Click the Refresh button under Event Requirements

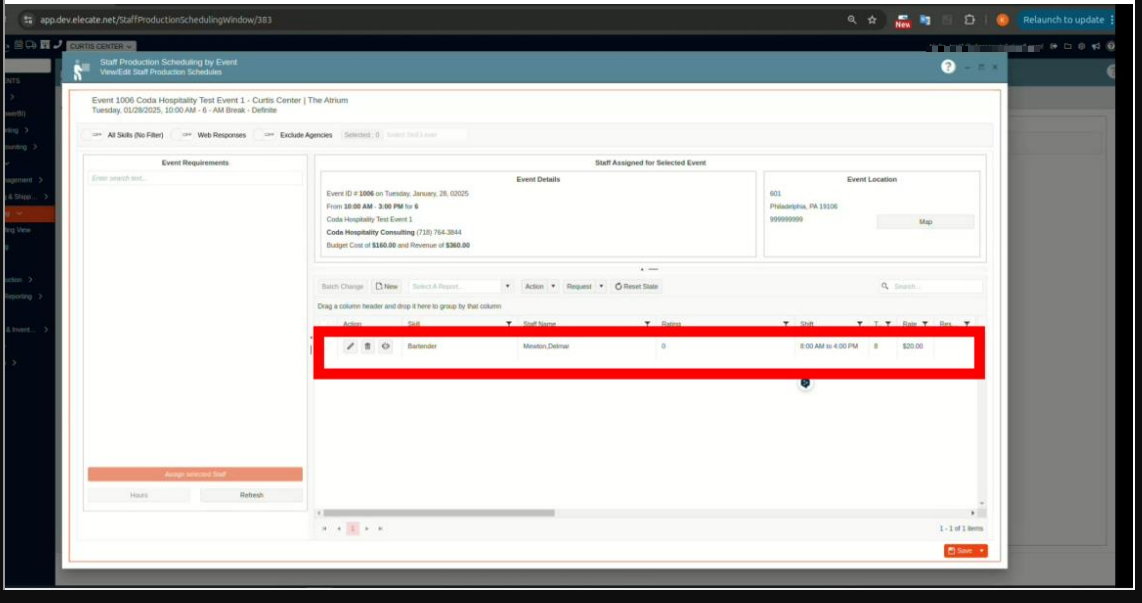pos(251,495)
